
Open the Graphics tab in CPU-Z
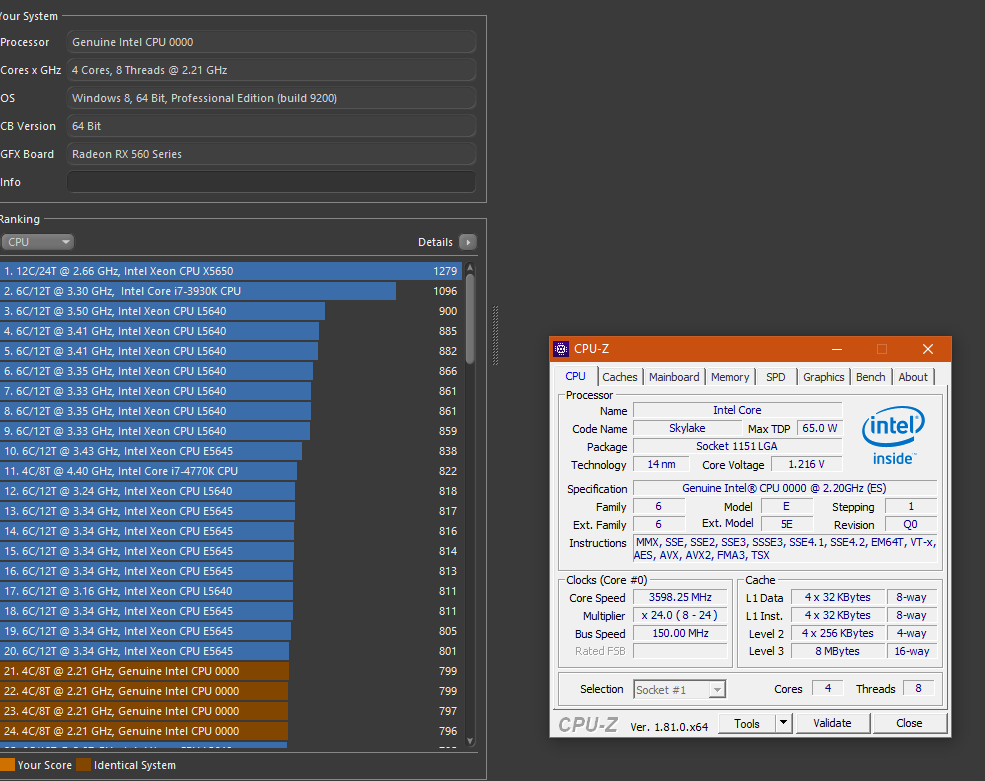pos(823,377)
